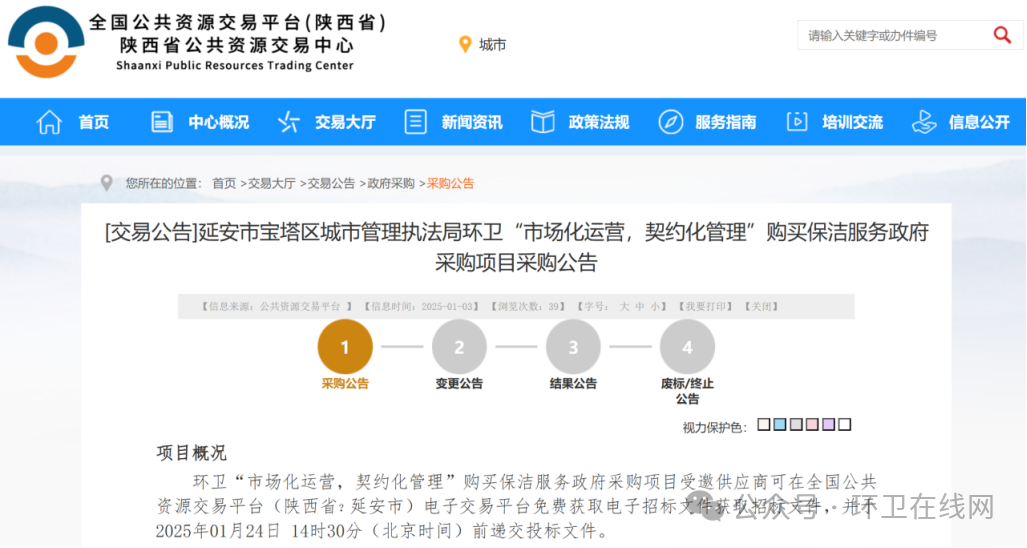The width and height of the screenshot is (1027, 548).
Task: Open the 信息公开 navigation menu item
Action: point(979,122)
